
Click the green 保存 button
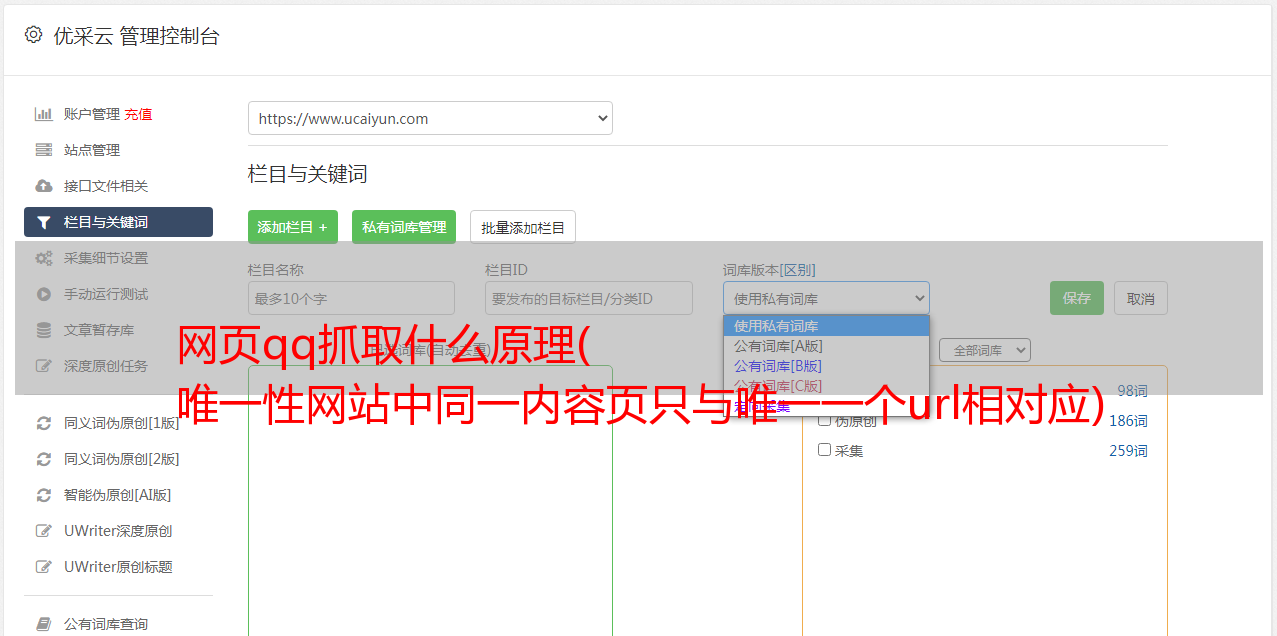pyautogui.click(x=1077, y=298)
